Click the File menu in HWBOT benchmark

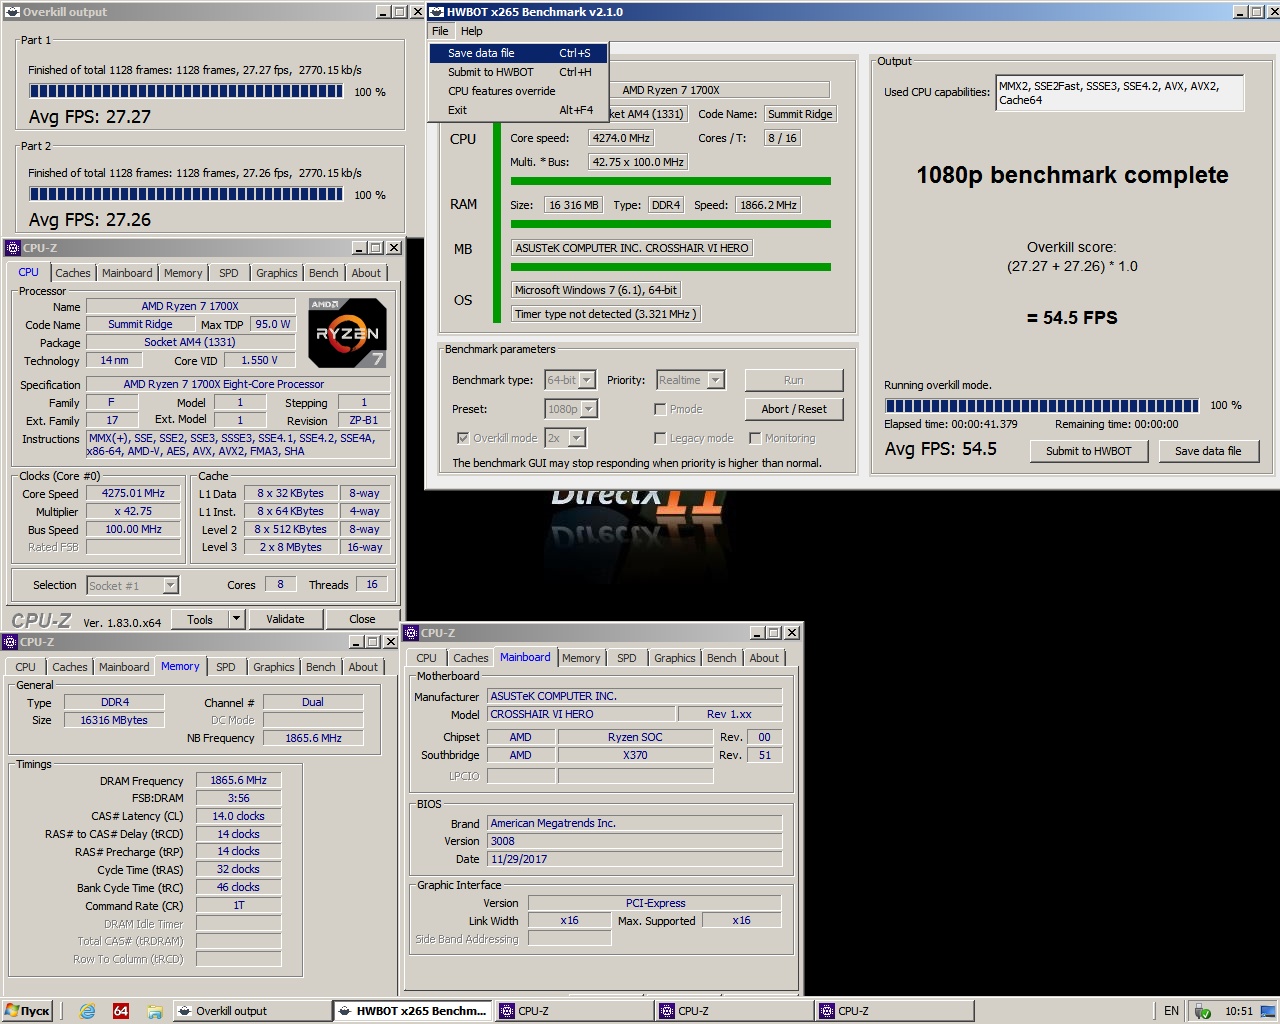(440, 31)
